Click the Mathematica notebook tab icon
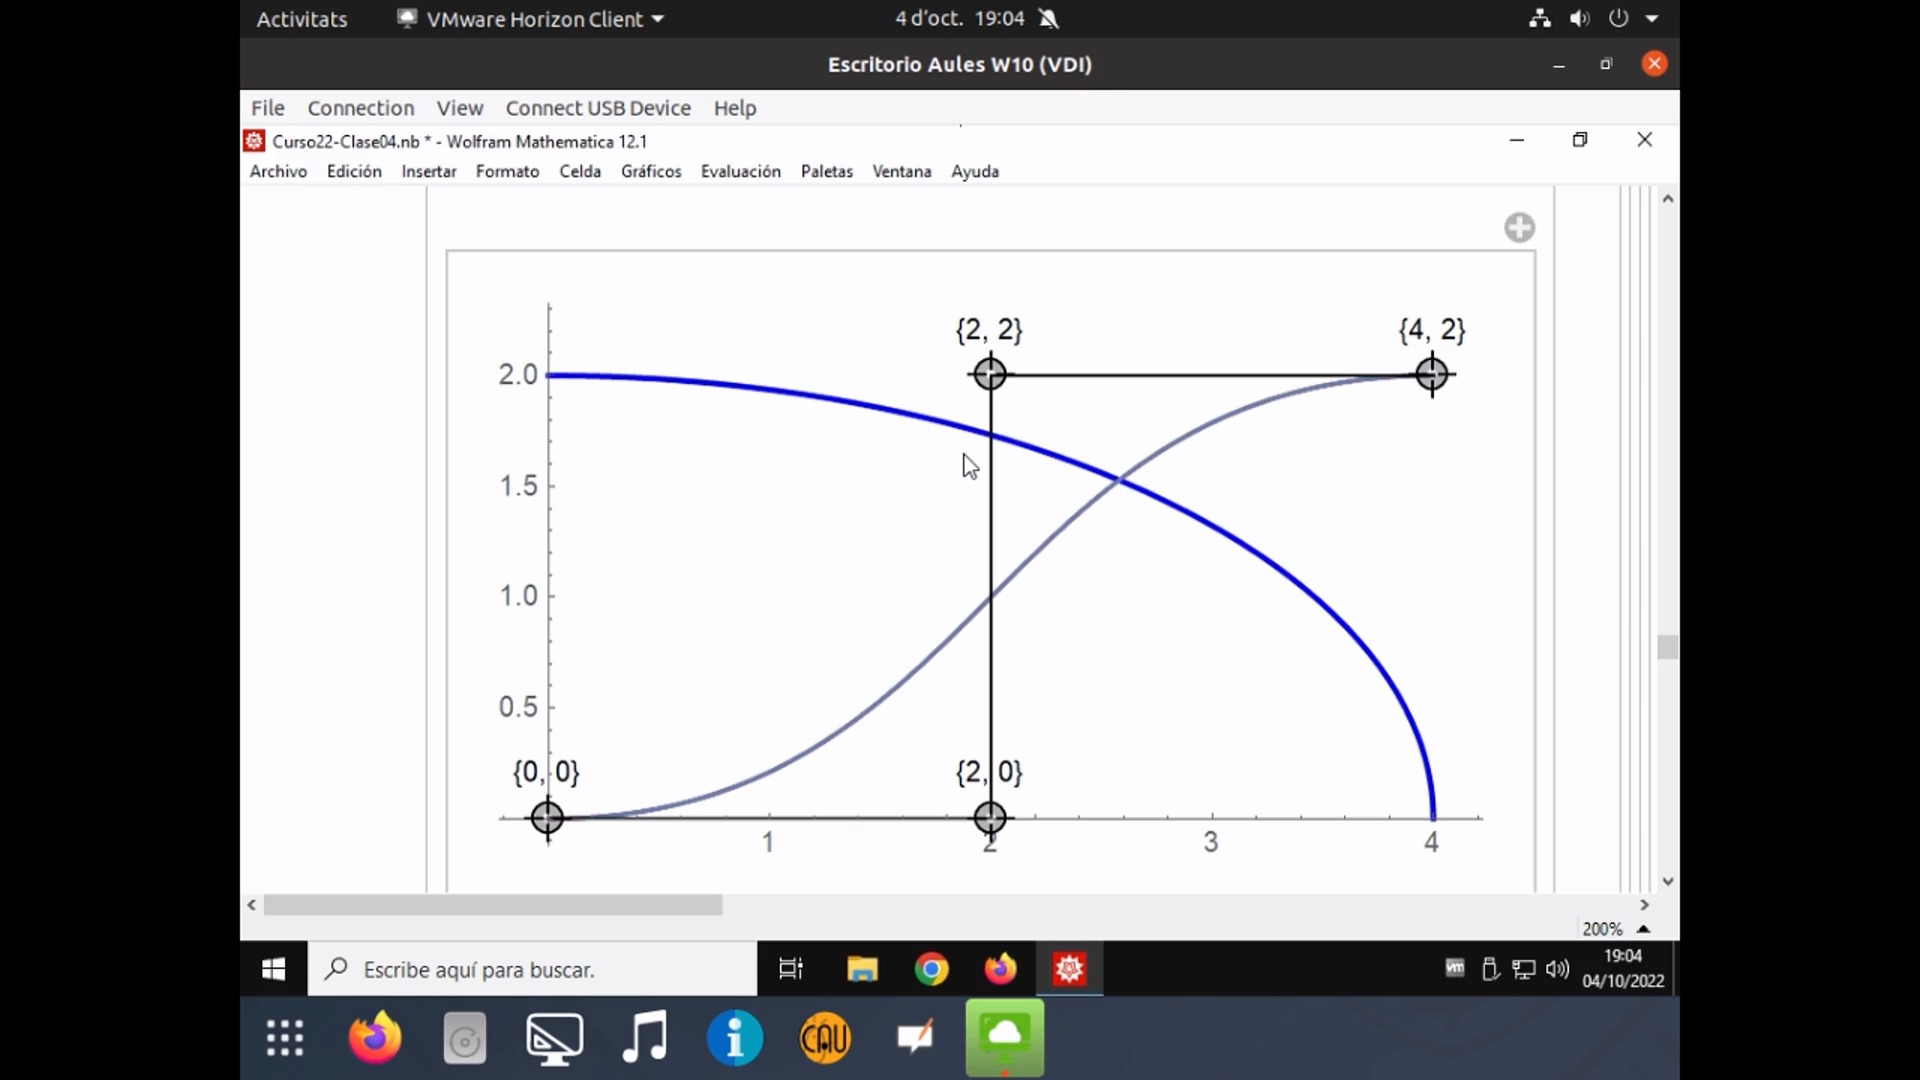Viewport: 1920px width, 1080px height. 253,140
